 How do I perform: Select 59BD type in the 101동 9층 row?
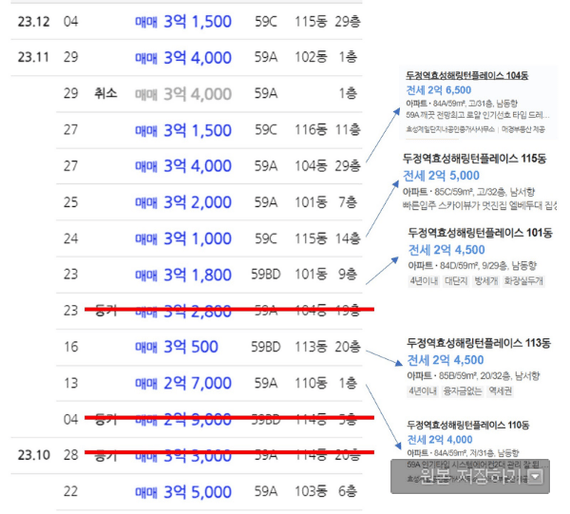coord(266,274)
